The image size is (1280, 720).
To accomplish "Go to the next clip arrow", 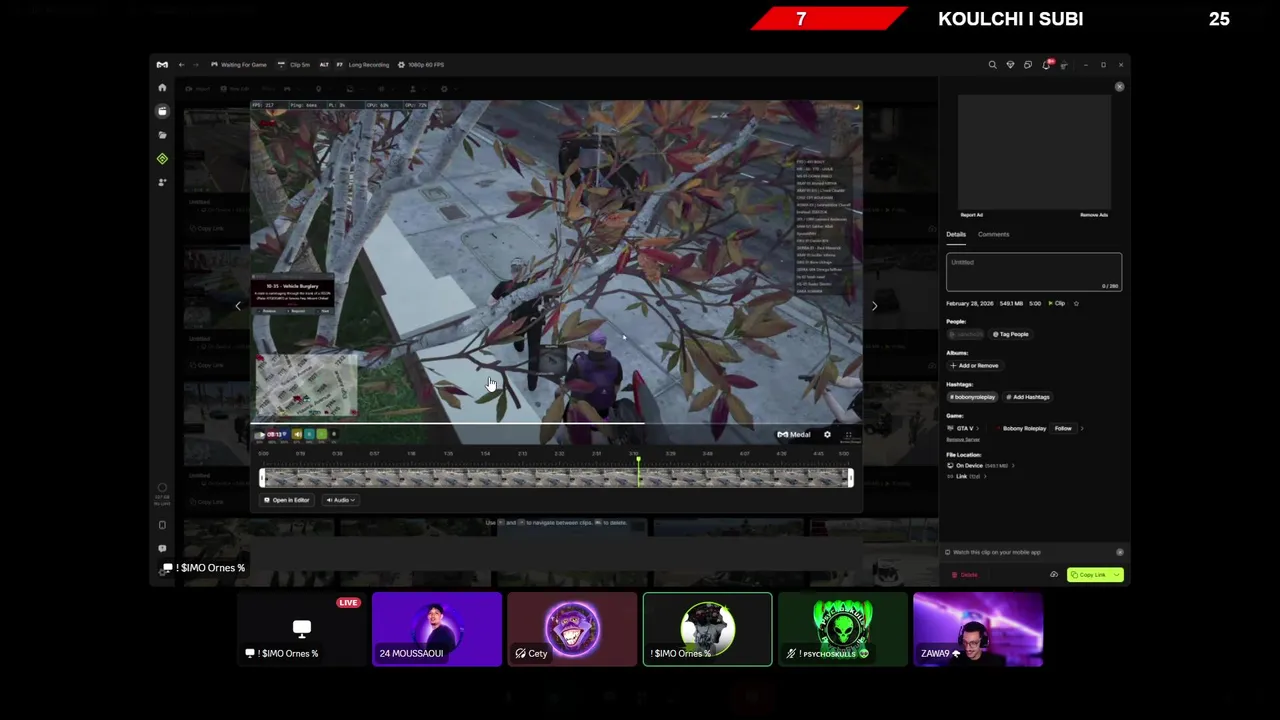I will click(x=874, y=306).
